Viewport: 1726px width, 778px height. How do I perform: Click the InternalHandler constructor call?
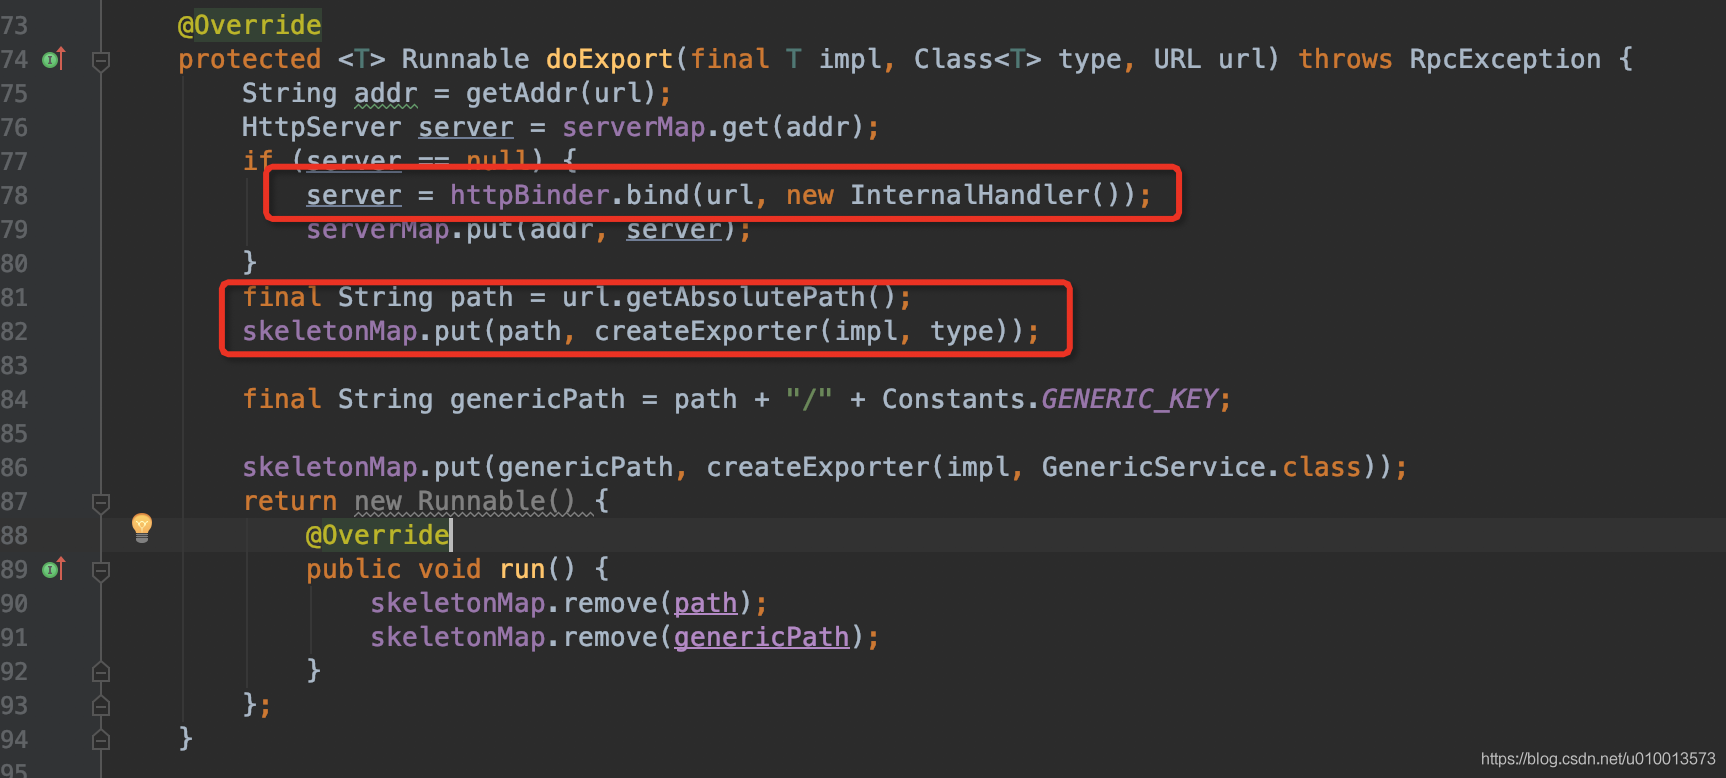tap(969, 195)
